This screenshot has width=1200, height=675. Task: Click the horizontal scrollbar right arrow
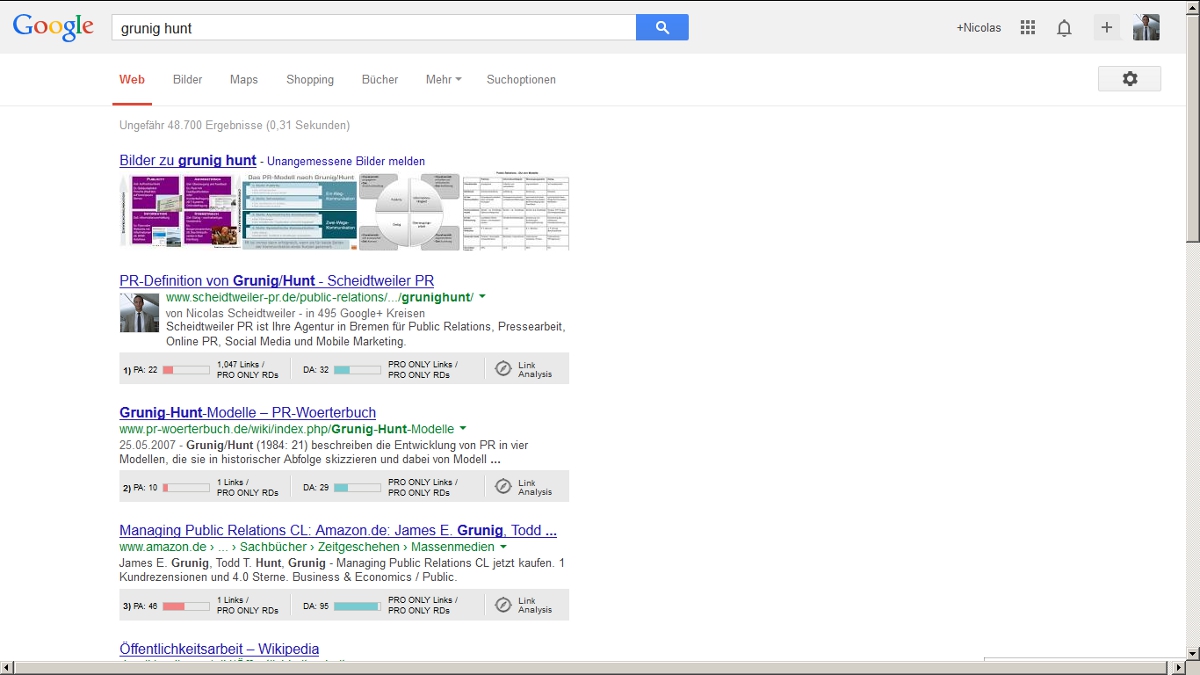(x=1177, y=667)
